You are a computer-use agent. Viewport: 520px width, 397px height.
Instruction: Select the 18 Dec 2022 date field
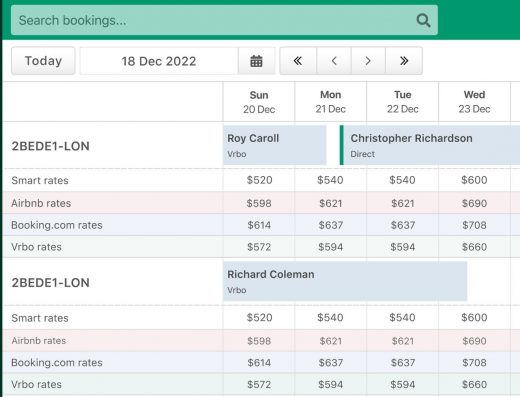pos(159,61)
